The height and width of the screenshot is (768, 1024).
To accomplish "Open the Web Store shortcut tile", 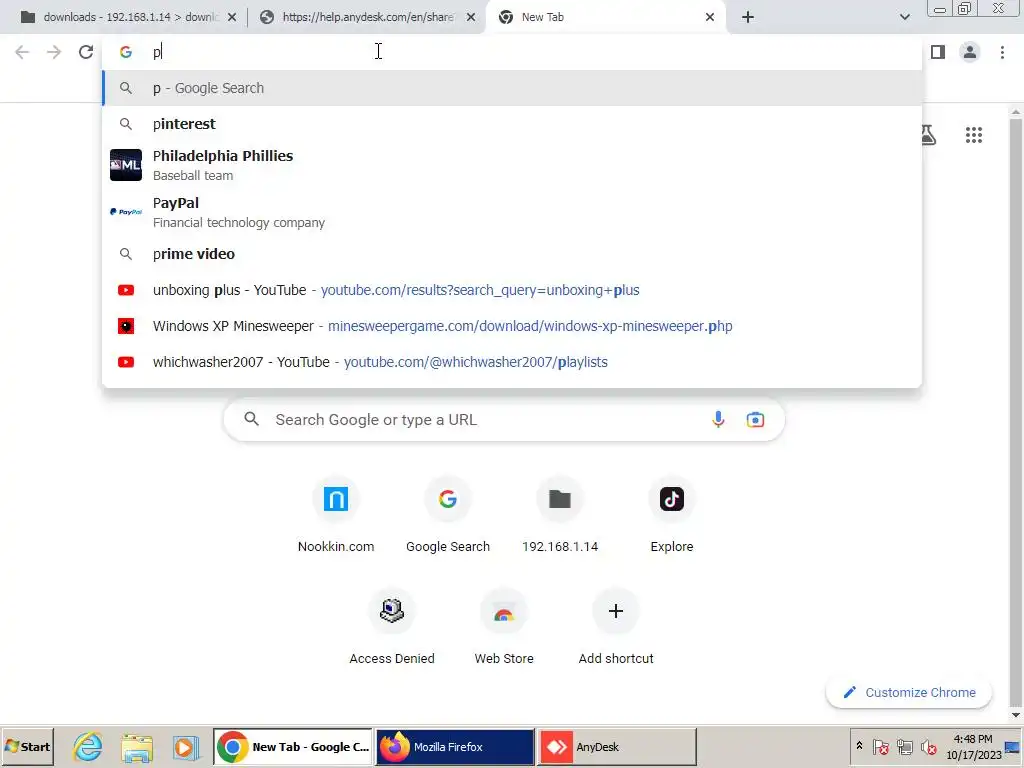I will (x=504, y=628).
